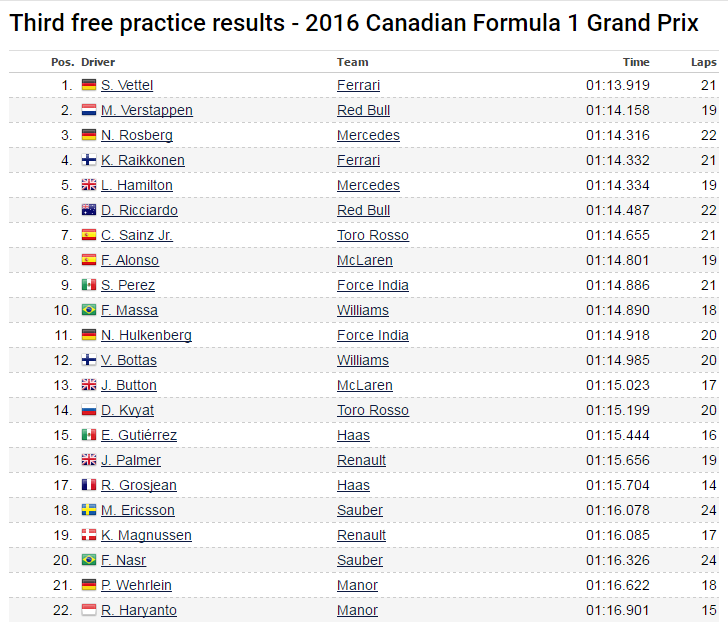Click the Australian flag beside D. Ricciardo

tap(89, 210)
